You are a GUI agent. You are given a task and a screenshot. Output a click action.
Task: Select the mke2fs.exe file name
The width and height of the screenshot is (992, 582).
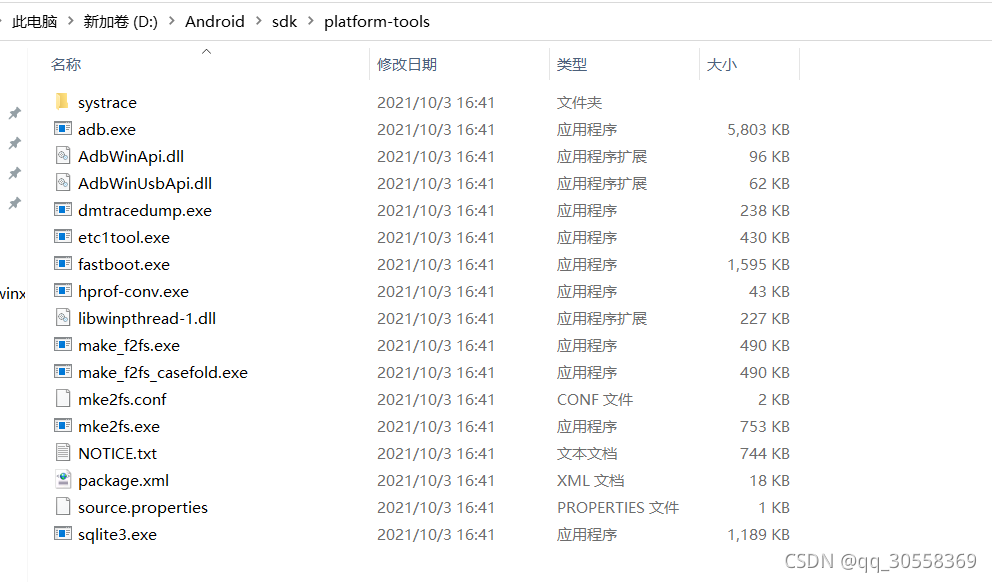(x=119, y=426)
